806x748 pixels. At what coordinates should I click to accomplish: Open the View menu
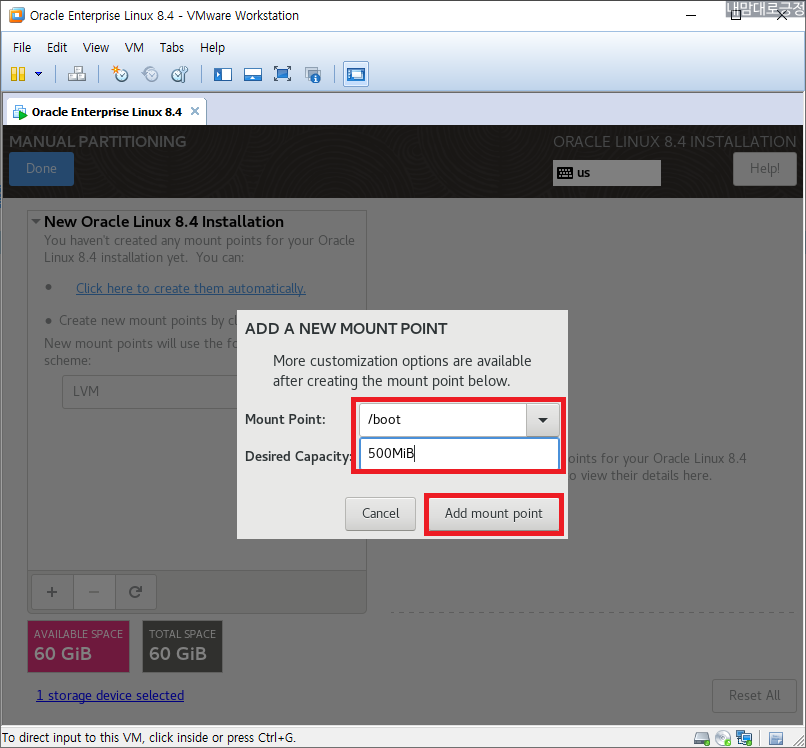coord(96,47)
